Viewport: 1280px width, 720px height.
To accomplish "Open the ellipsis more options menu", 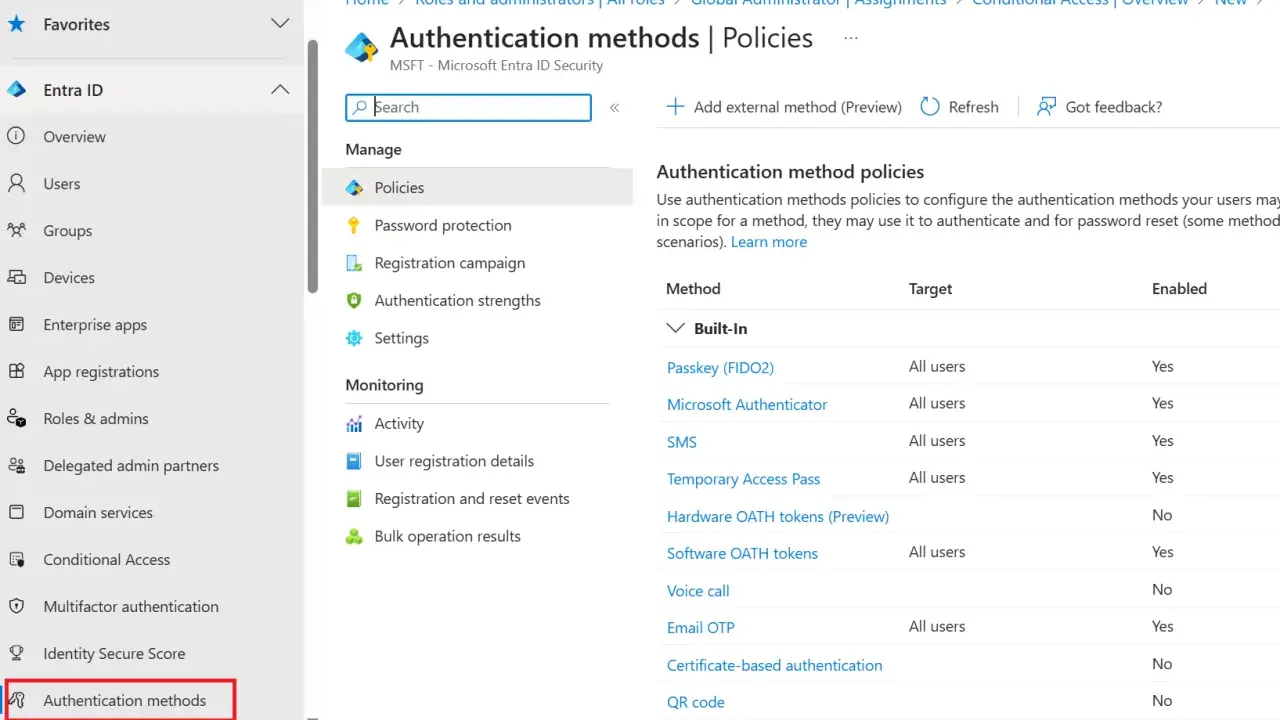I will (851, 38).
